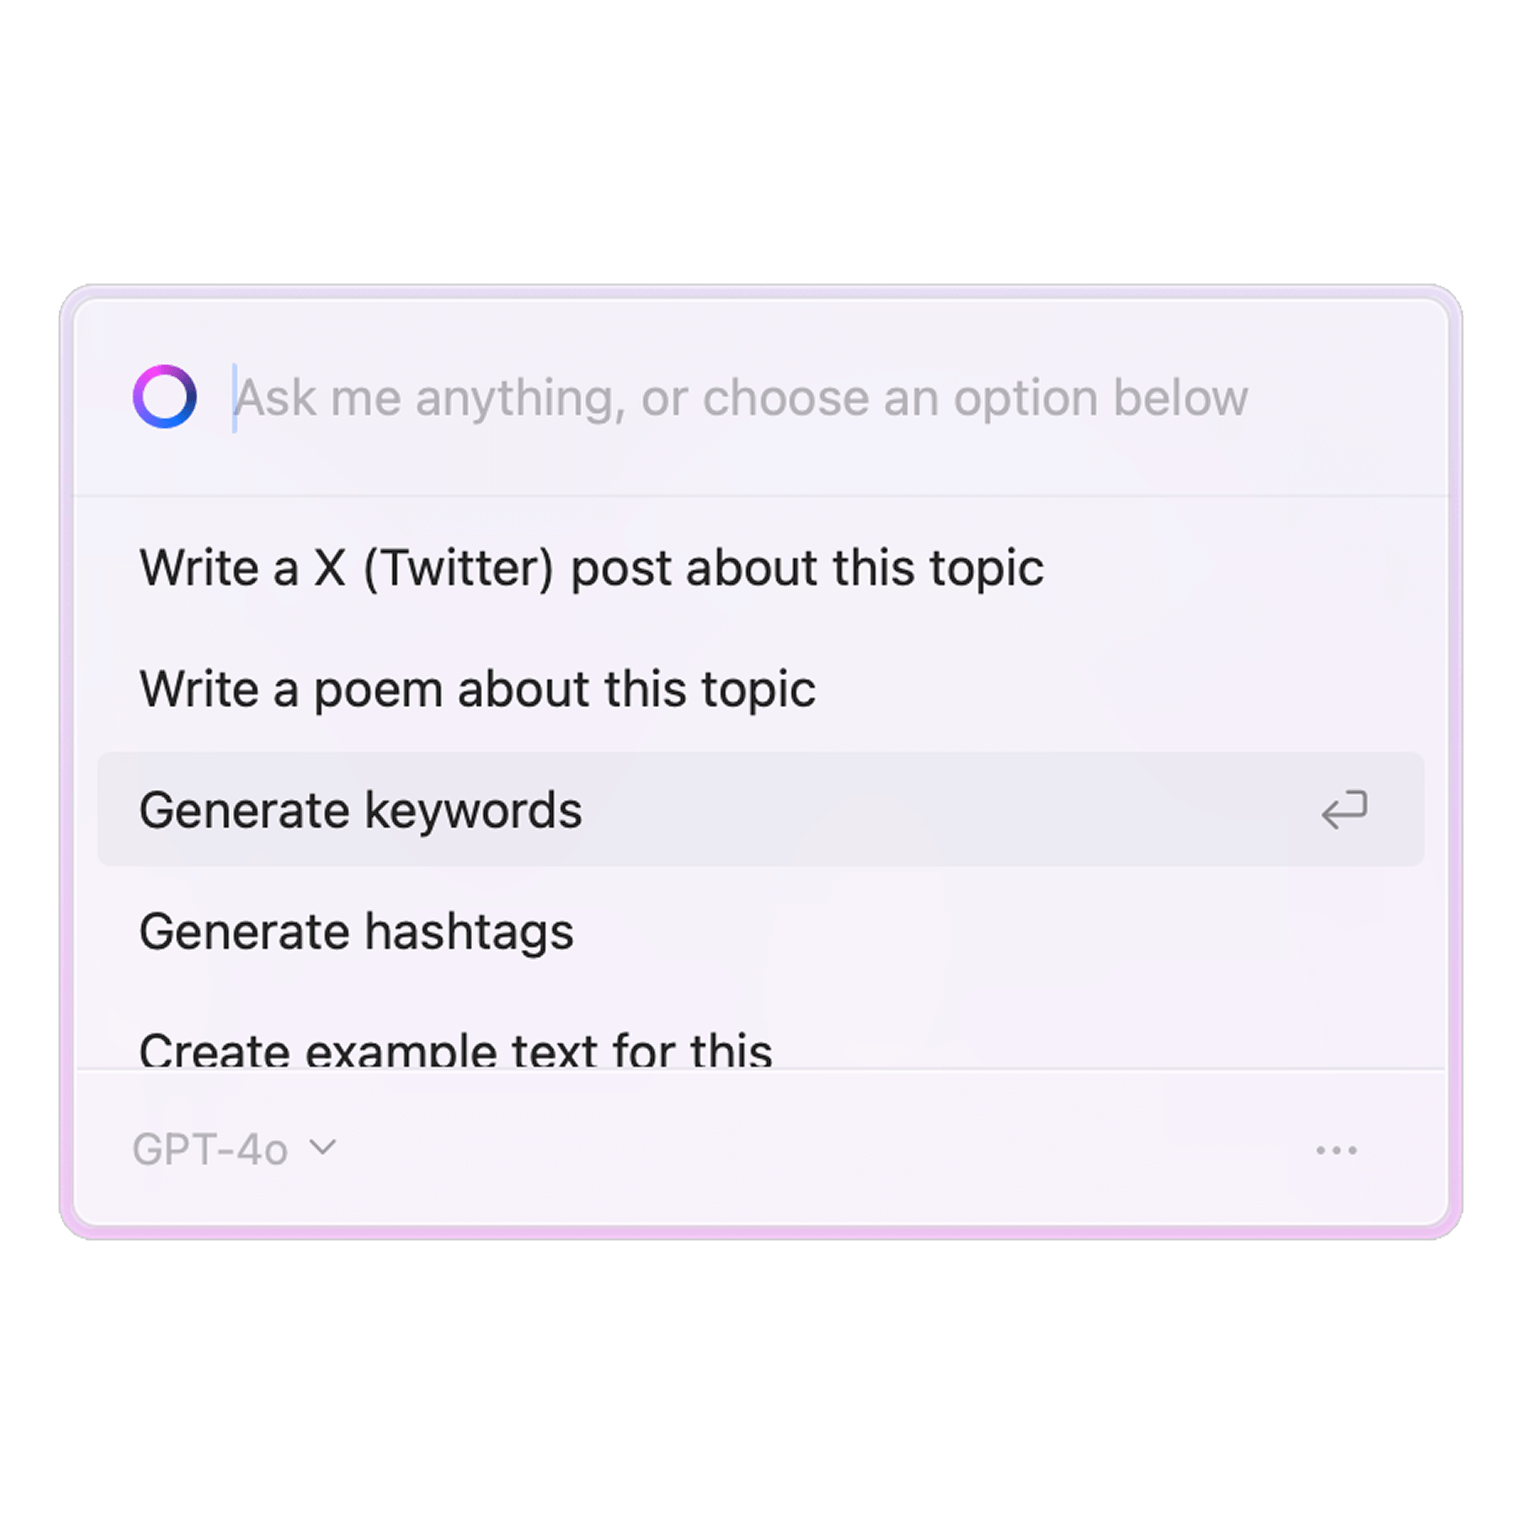
Task: Expand the AI model dropdown list
Action: point(234,1150)
